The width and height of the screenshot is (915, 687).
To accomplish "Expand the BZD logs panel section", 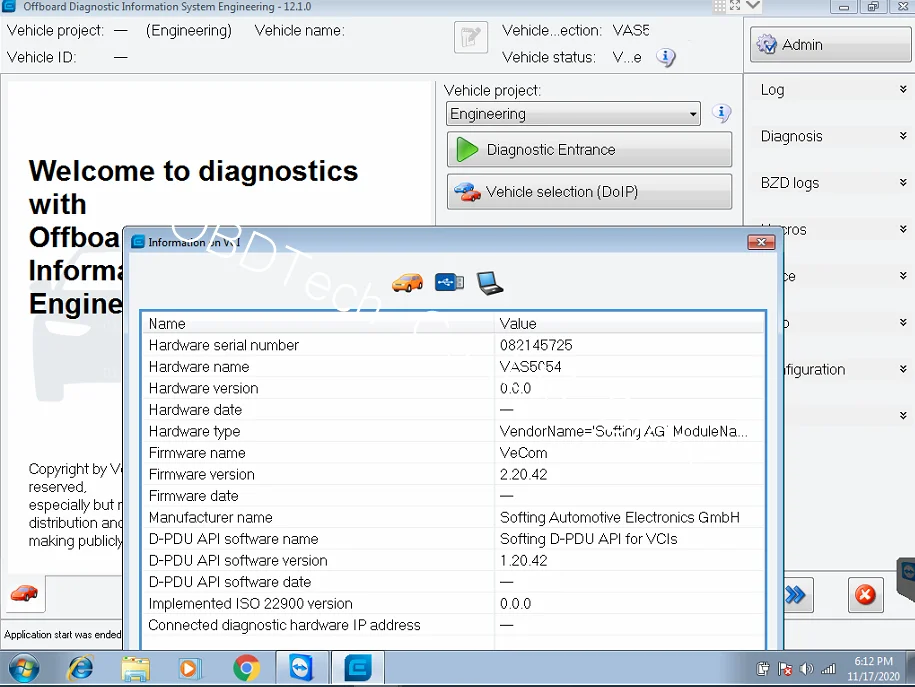I will point(903,182).
